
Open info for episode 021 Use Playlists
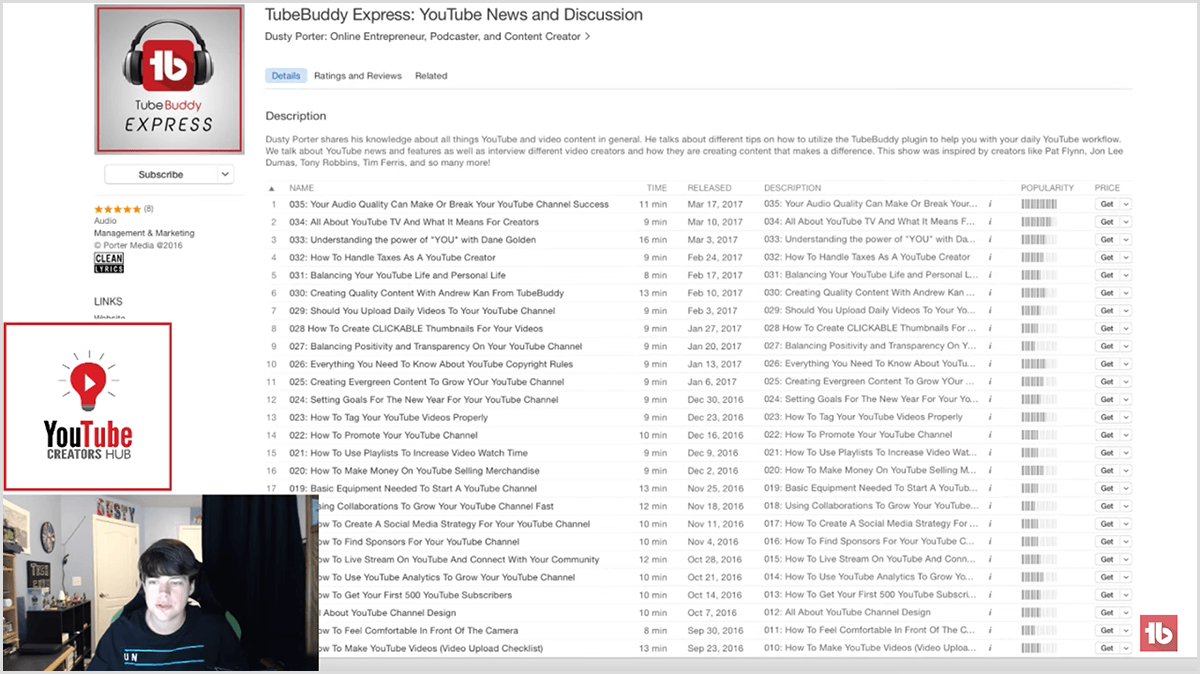pyautogui.click(x=989, y=453)
